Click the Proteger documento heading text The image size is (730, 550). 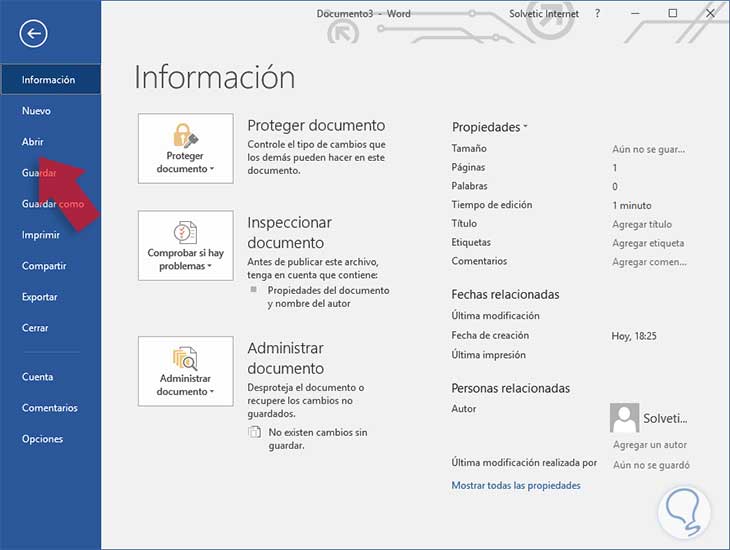click(316, 125)
